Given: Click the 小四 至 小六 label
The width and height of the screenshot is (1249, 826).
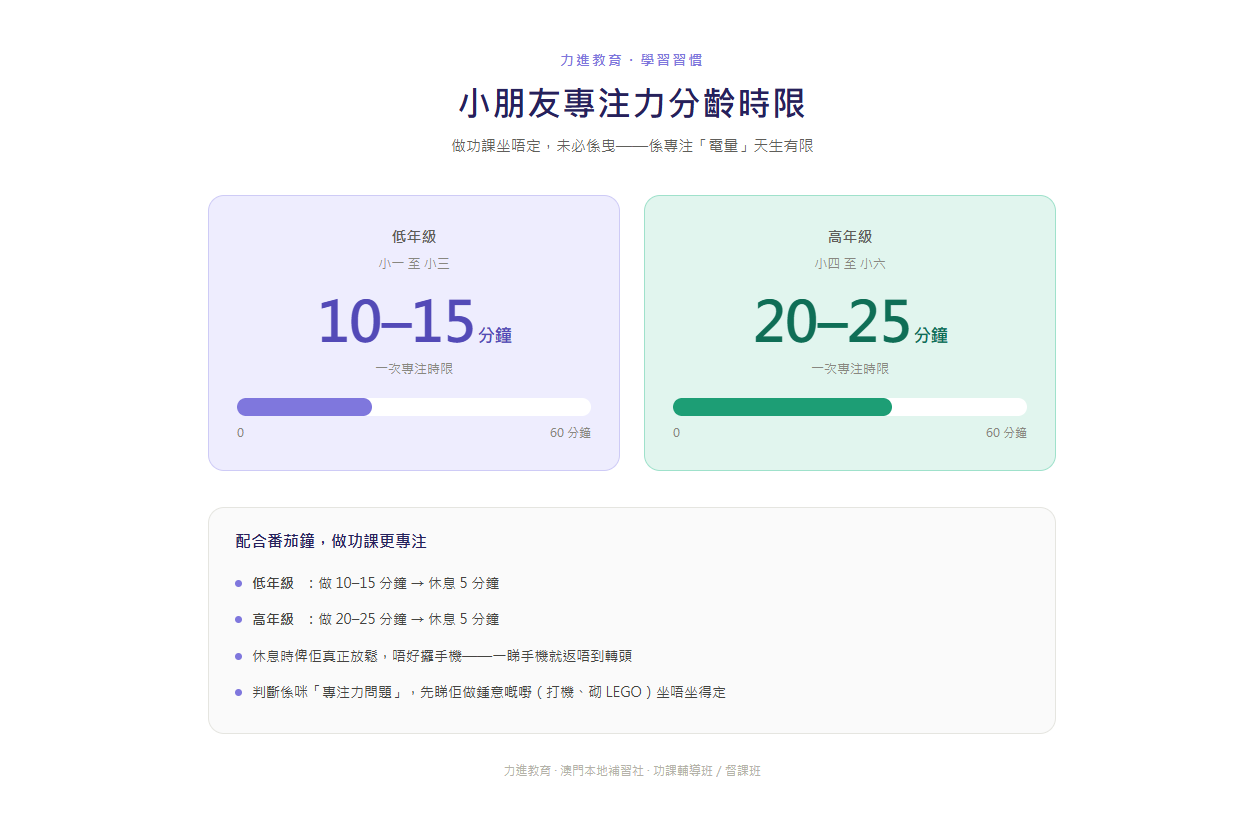Looking at the screenshot, I should click(850, 264).
